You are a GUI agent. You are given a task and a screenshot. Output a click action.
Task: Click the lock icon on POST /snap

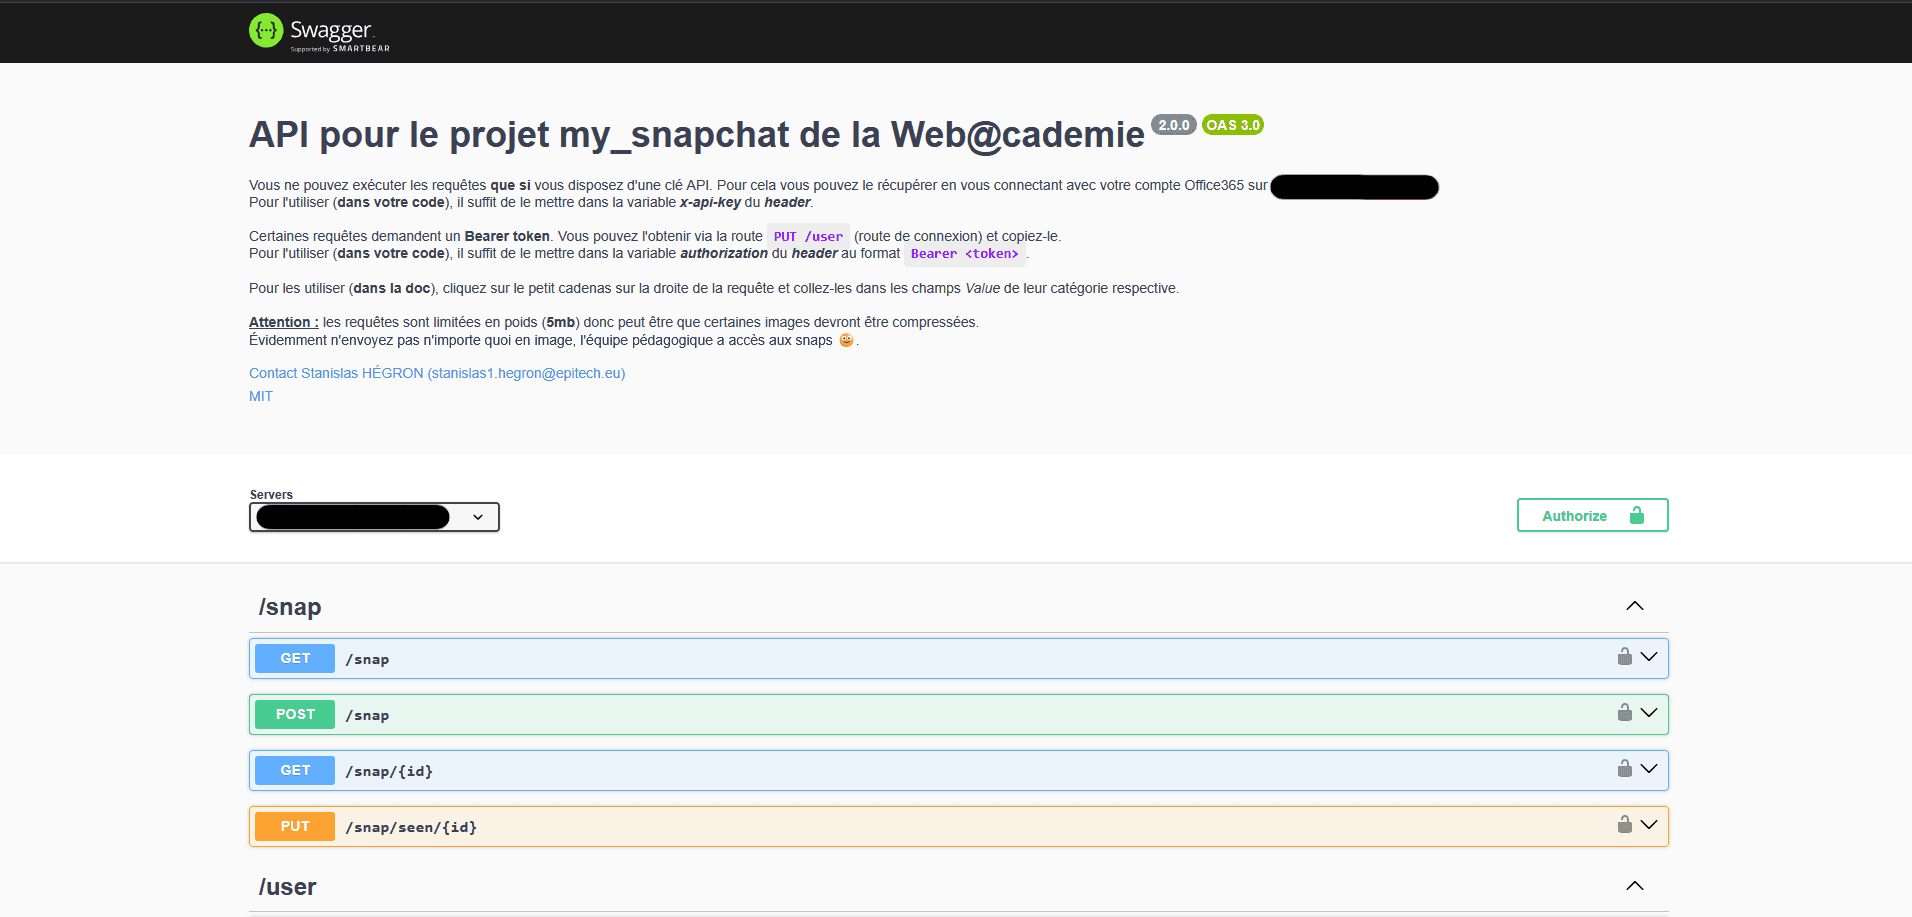click(1624, 713)
